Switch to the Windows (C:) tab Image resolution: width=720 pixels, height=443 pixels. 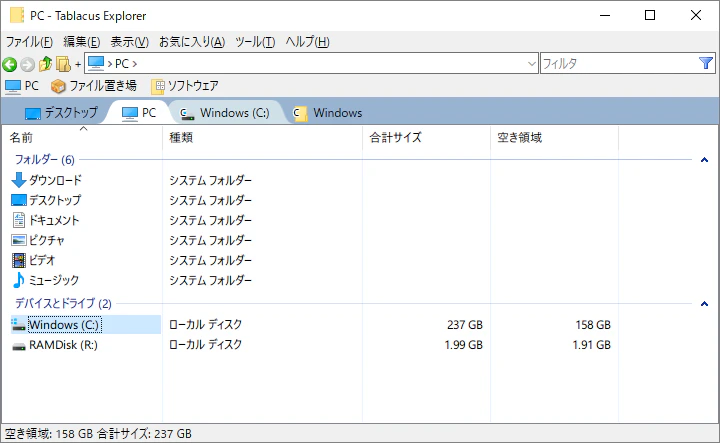coord(225,112)
